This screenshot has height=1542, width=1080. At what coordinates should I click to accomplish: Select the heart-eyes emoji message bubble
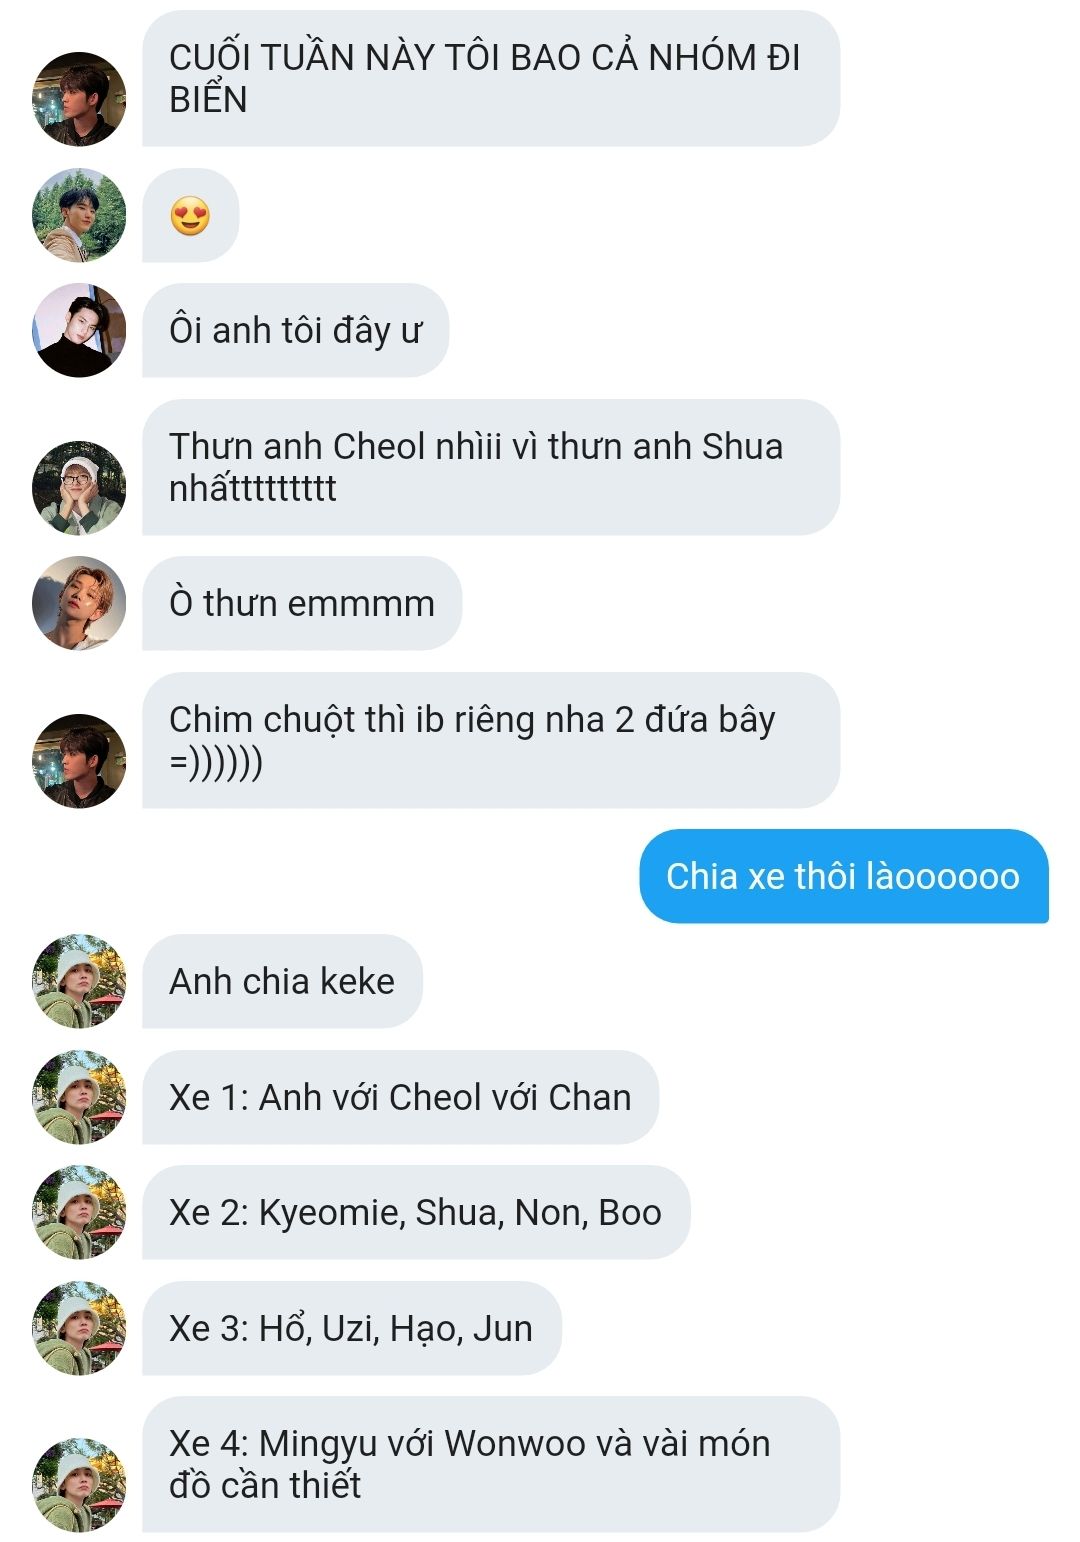pos(190,215)
